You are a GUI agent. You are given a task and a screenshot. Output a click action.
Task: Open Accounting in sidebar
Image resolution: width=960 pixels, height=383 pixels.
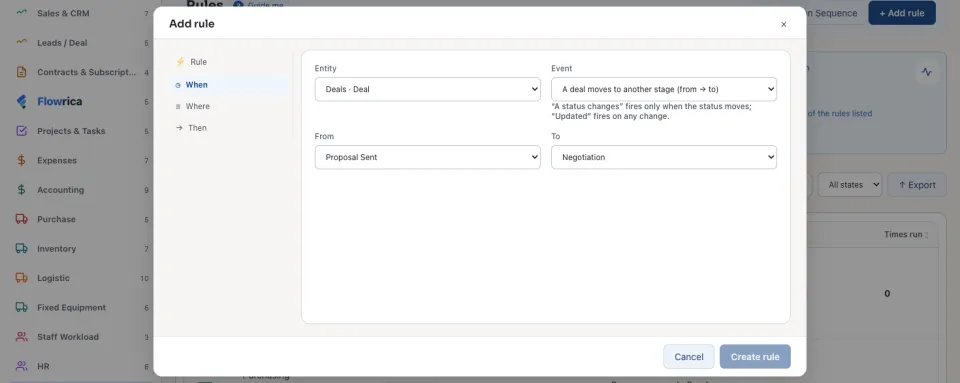click(82, 190)
